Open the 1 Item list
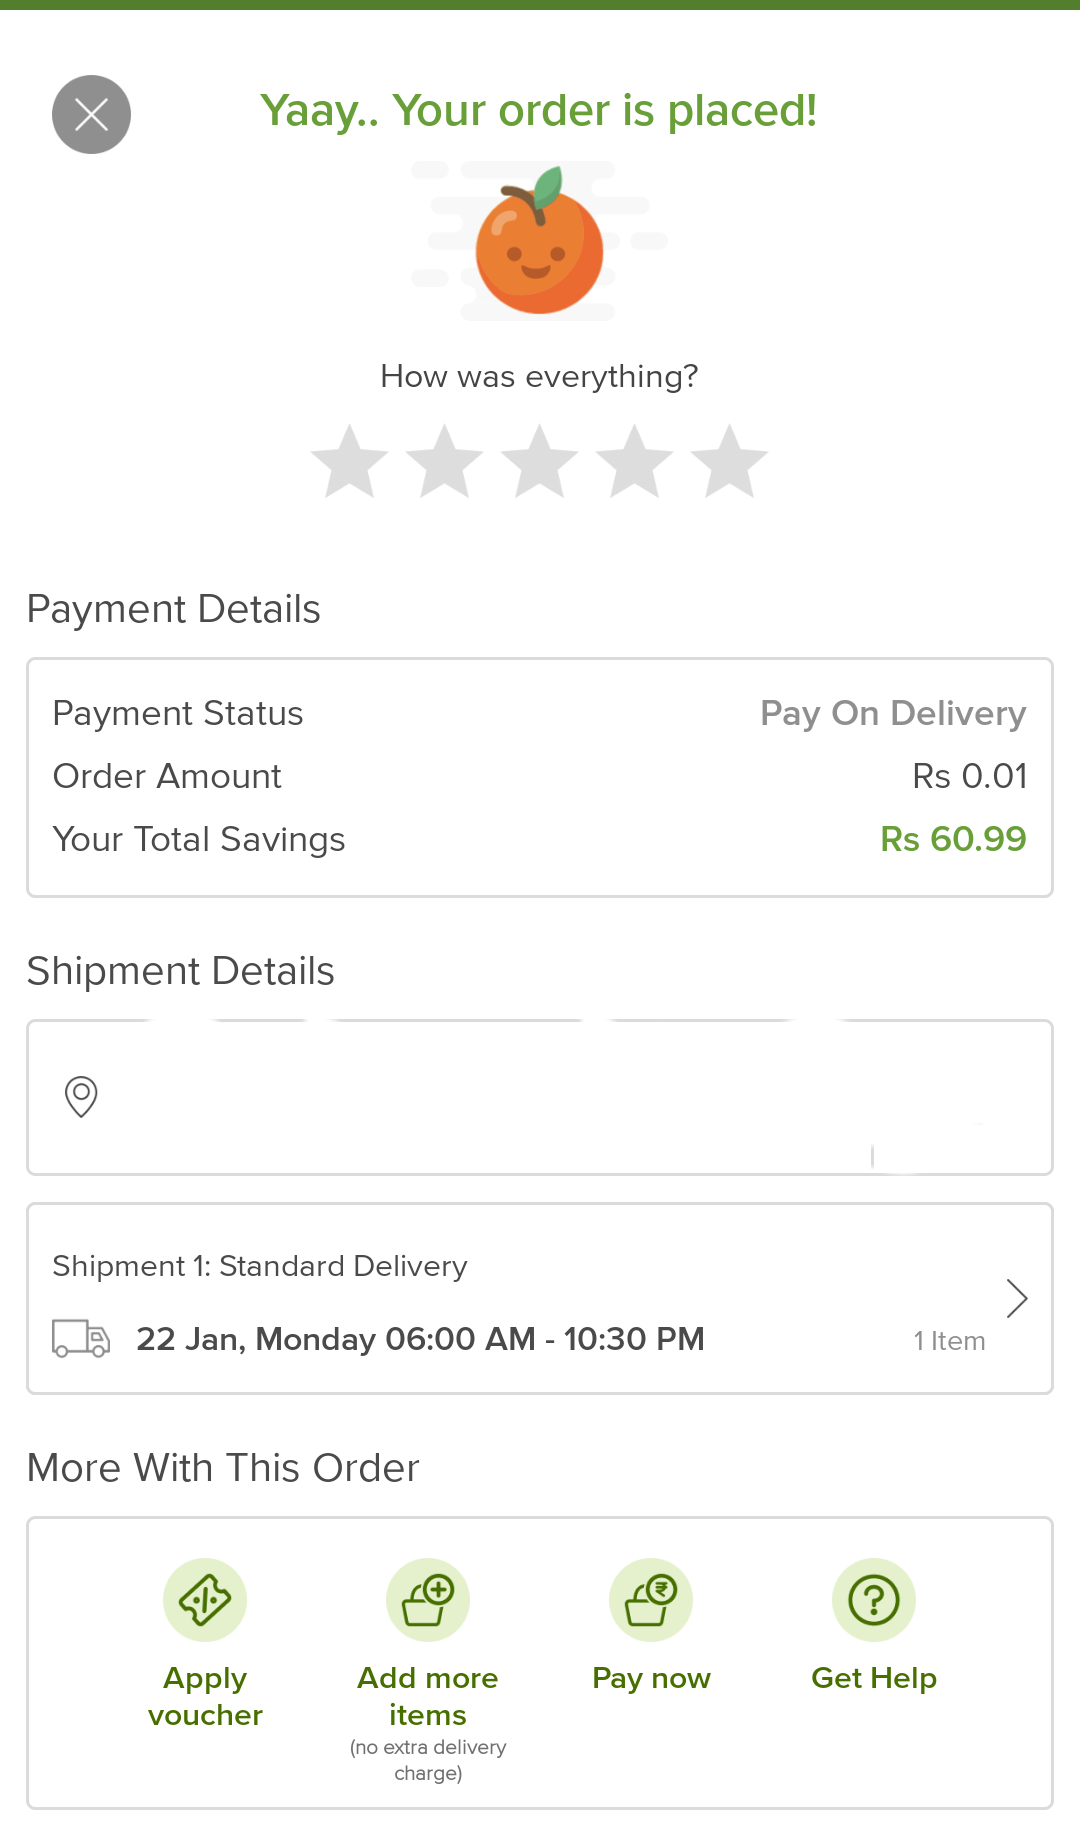 click(949, 1341)
